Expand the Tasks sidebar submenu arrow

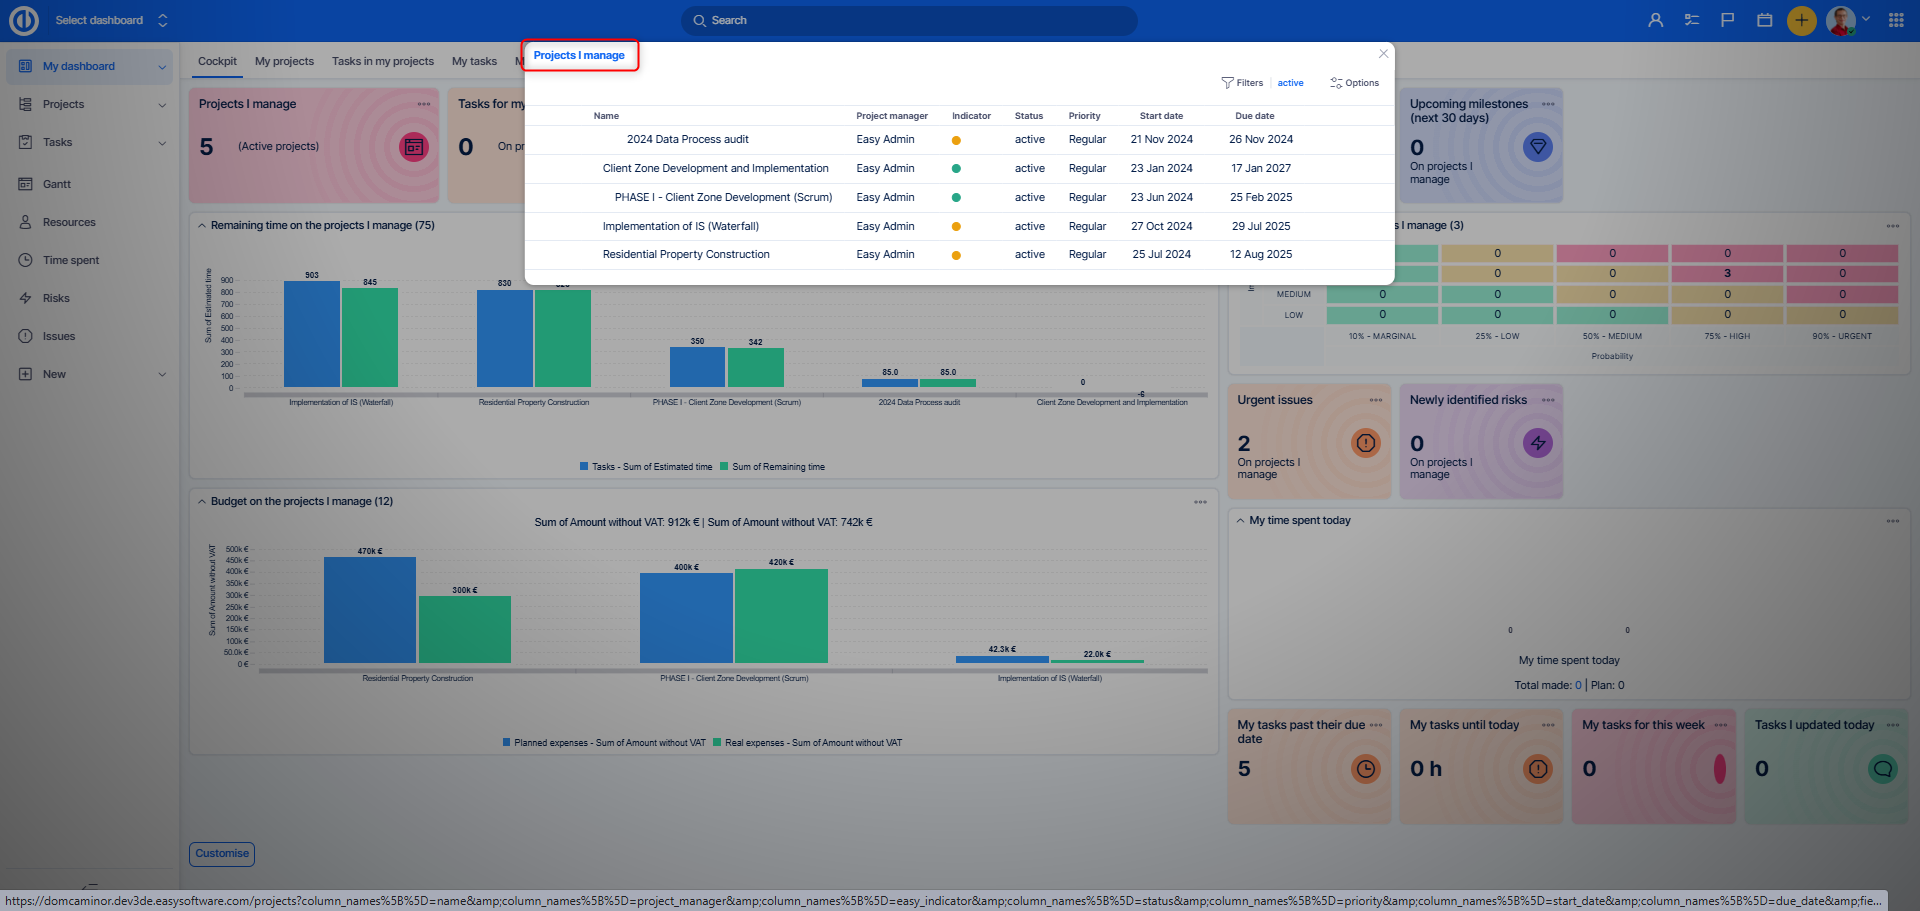[x=162, y=143]
